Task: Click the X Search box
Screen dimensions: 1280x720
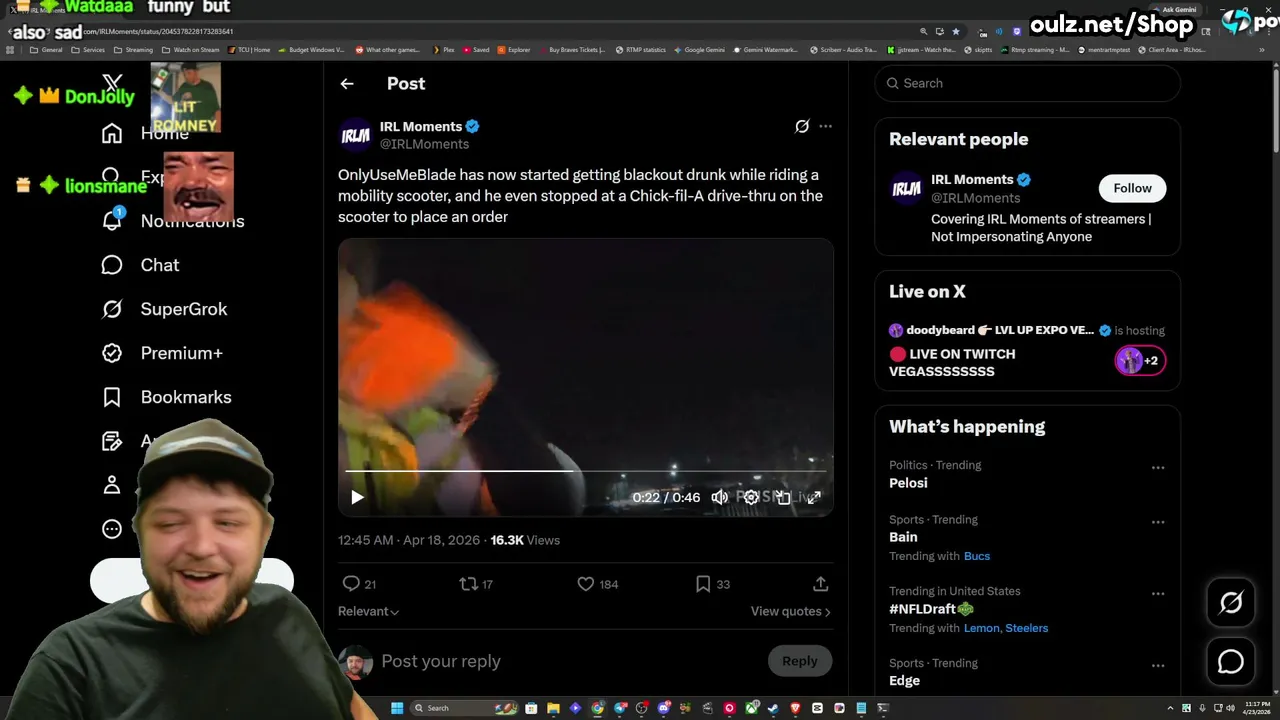Action: coord(1028,83)
